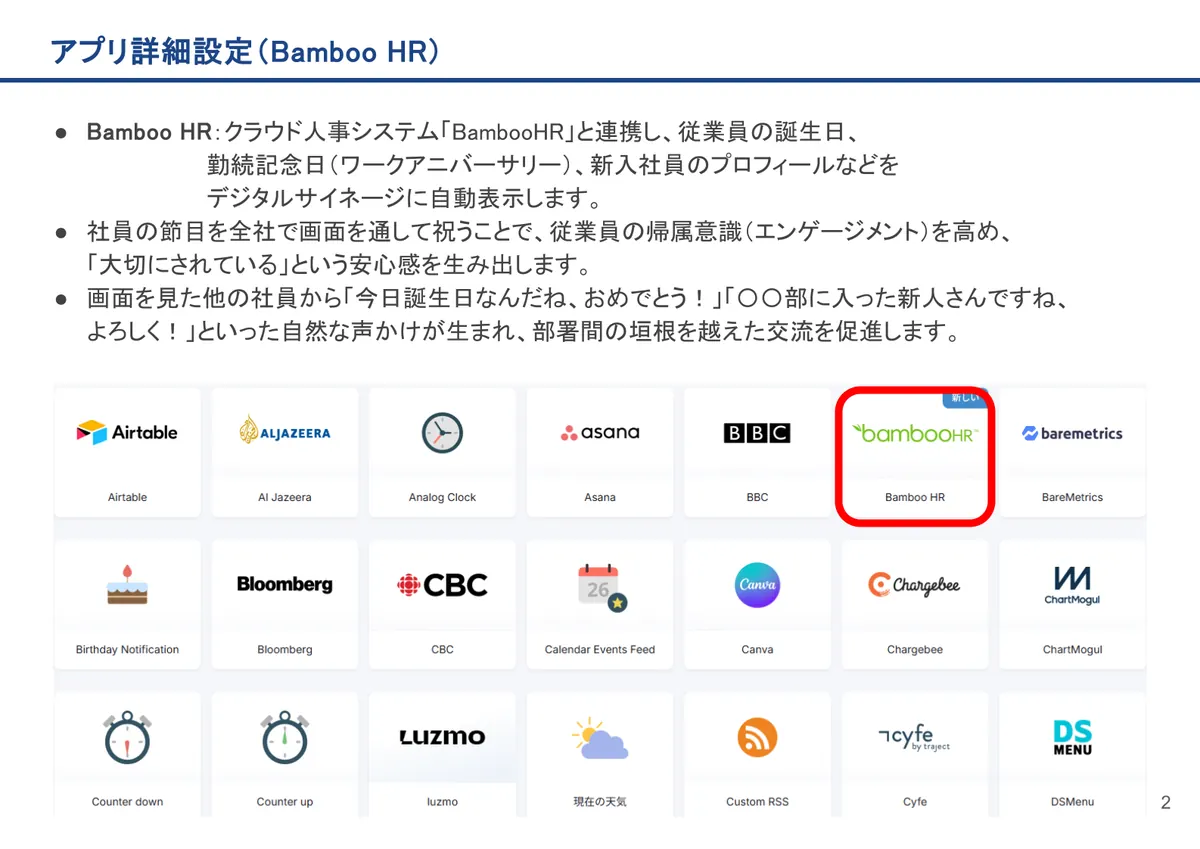Click the BareMetrics caption text
Image resolution: width=1200 pixels, height=849 pixels.
pyautogui.click(x=1072, y=497)
